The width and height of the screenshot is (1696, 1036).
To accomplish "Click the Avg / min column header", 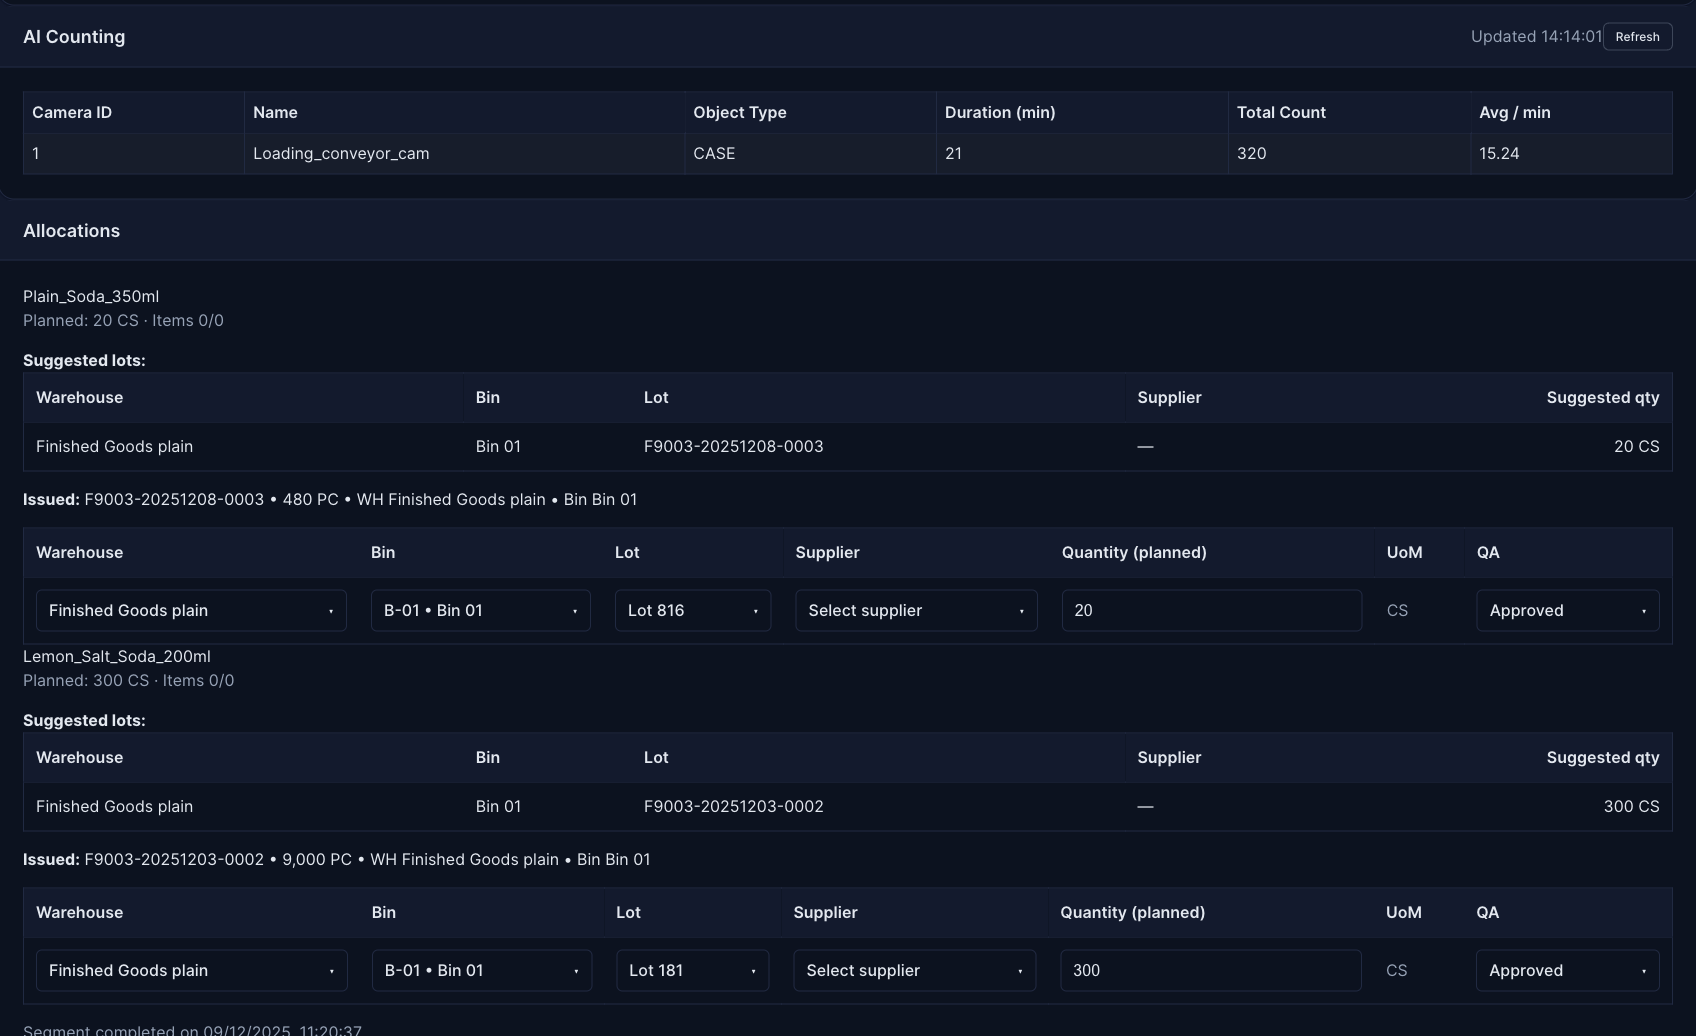I will click(x=1514, y=113).
